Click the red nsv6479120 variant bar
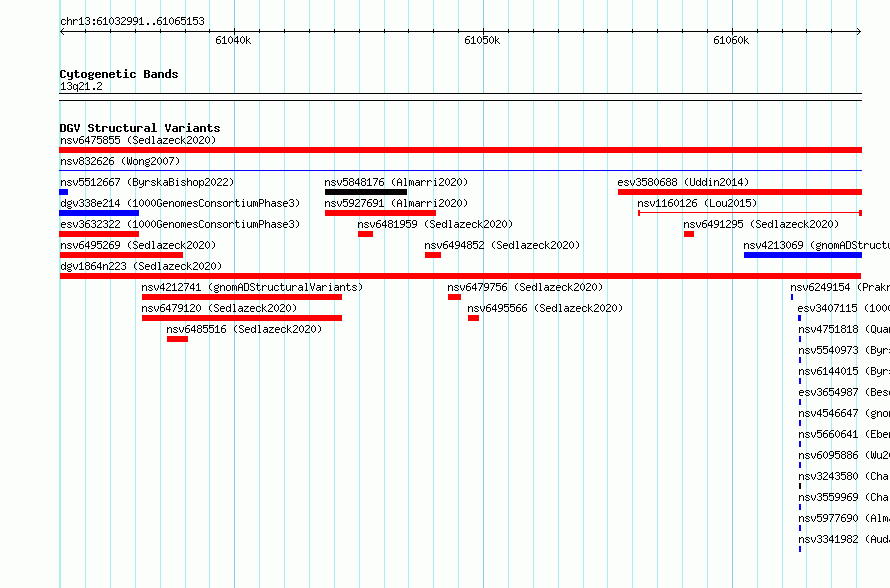The height and width of the screenshot is (588, 890). pyautogui.click(x=242, y=318)
